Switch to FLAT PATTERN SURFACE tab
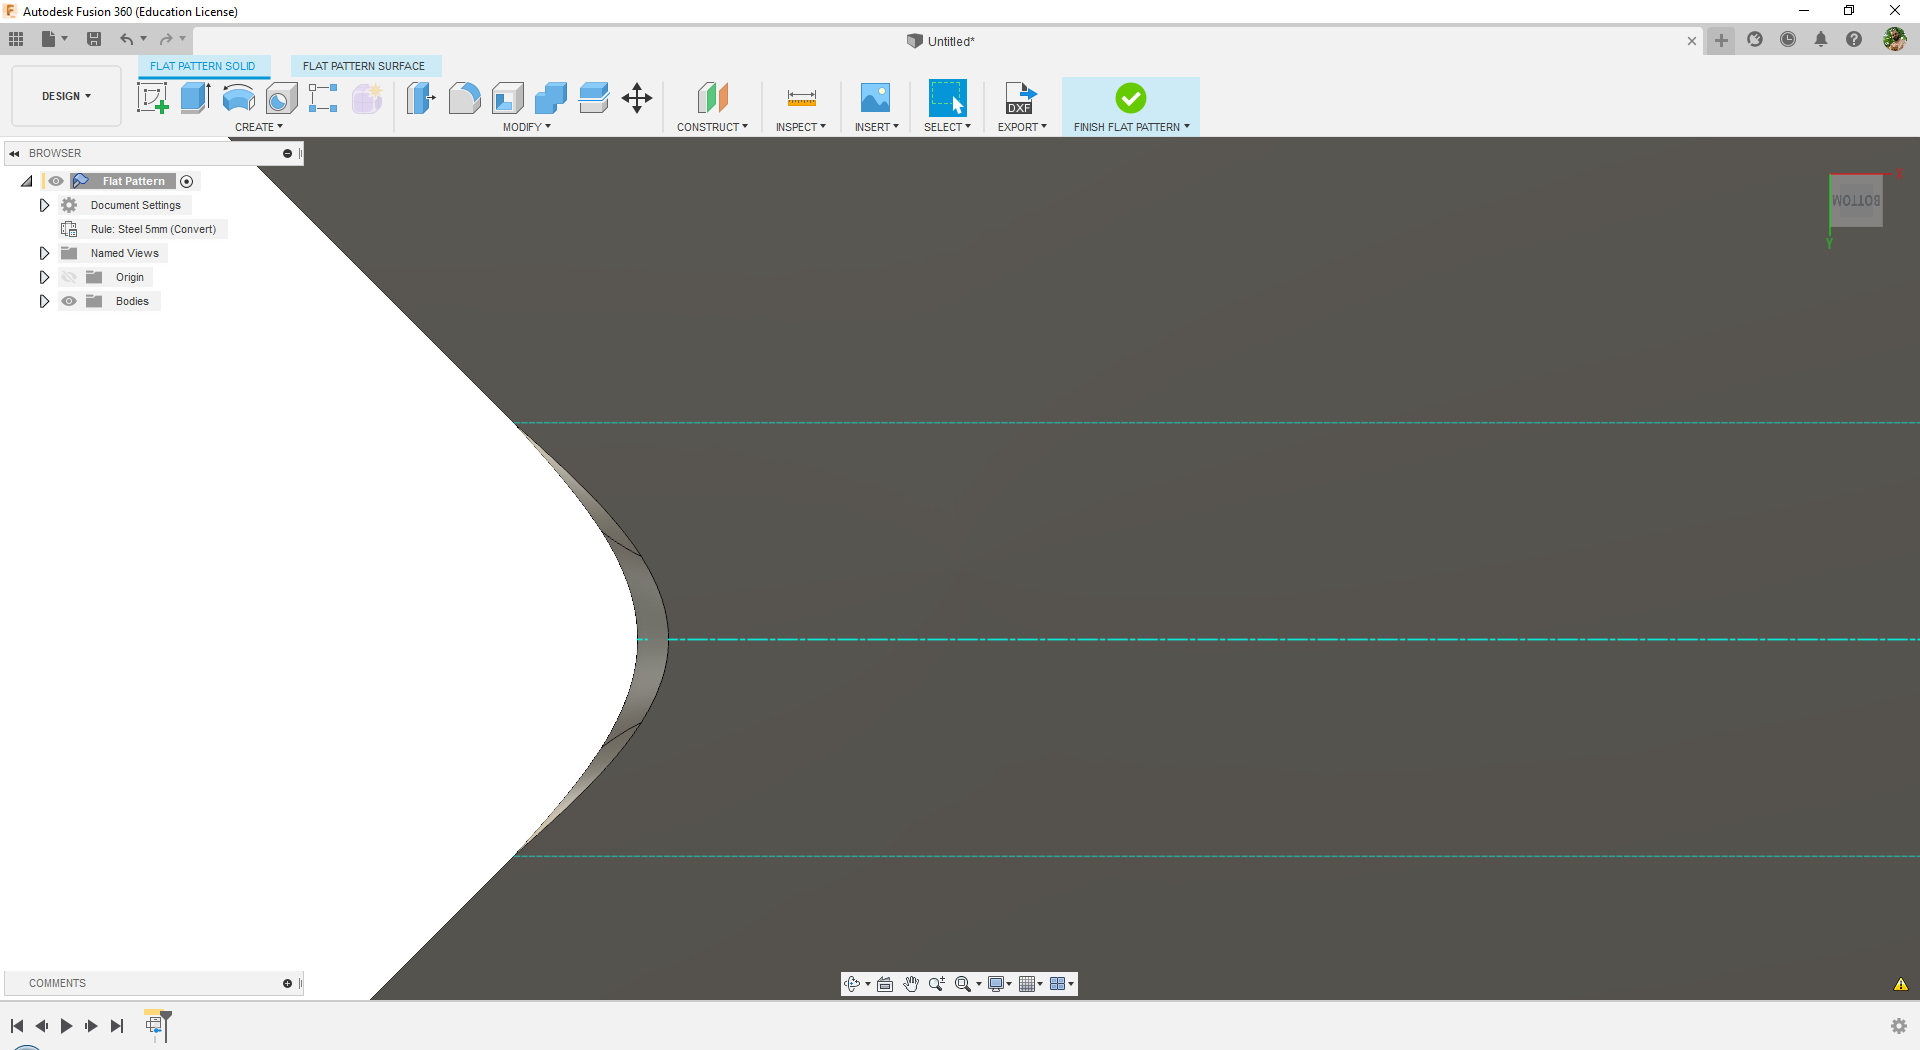Image resolution: width=1920 pixels, height=1050 pixels. [364, 66]
